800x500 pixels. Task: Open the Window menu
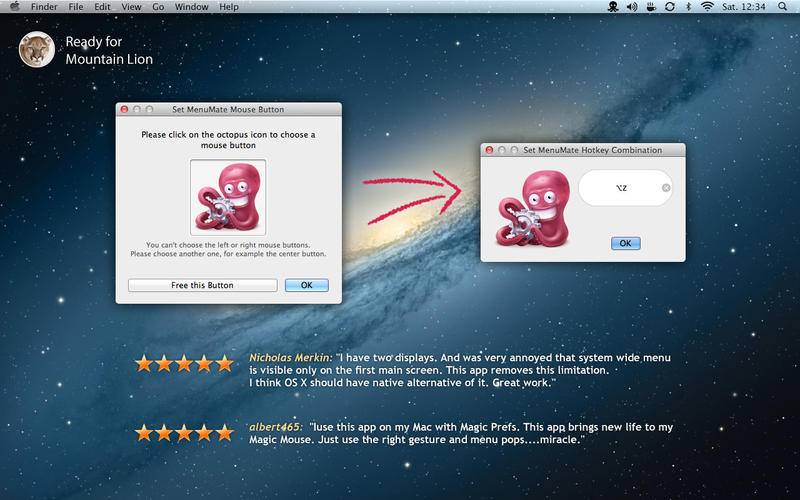pyautogui.click(x=191, y=7)
